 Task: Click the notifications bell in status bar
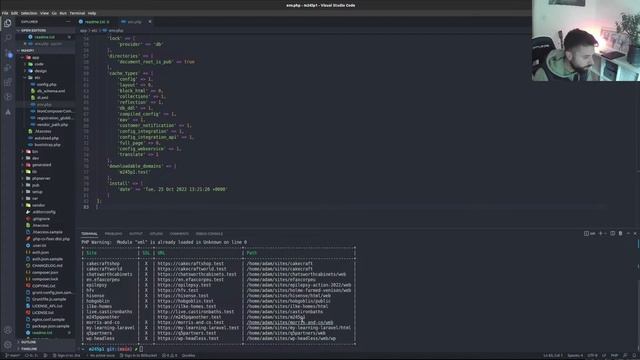pos(635,356)
